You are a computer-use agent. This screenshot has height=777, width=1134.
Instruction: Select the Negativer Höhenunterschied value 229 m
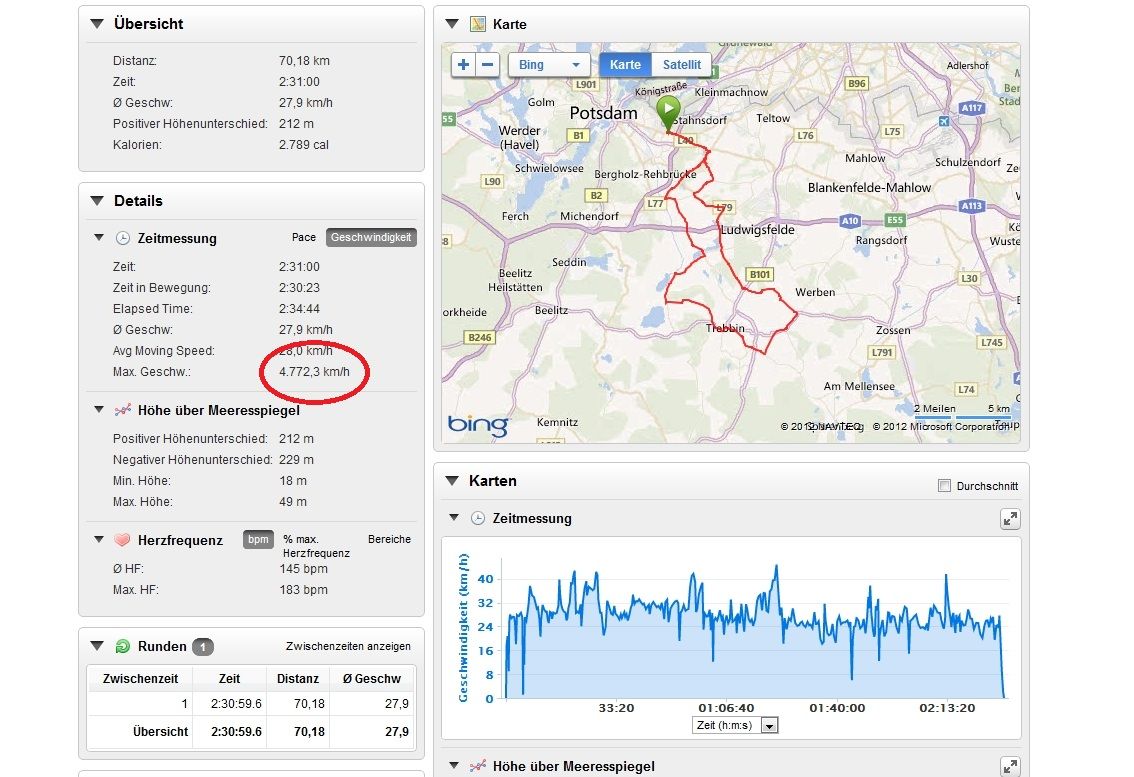pos(296,460)
